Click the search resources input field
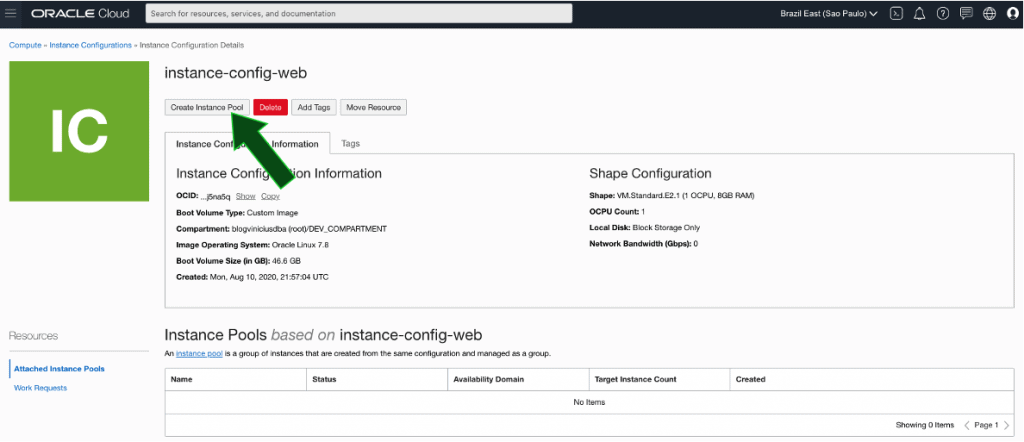Viewport: 1024px width, 442px height. [x=359, y=13]
